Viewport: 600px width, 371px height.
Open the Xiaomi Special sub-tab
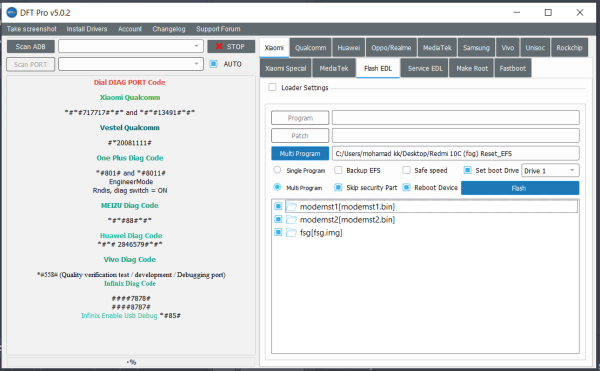tap(285, 68)
